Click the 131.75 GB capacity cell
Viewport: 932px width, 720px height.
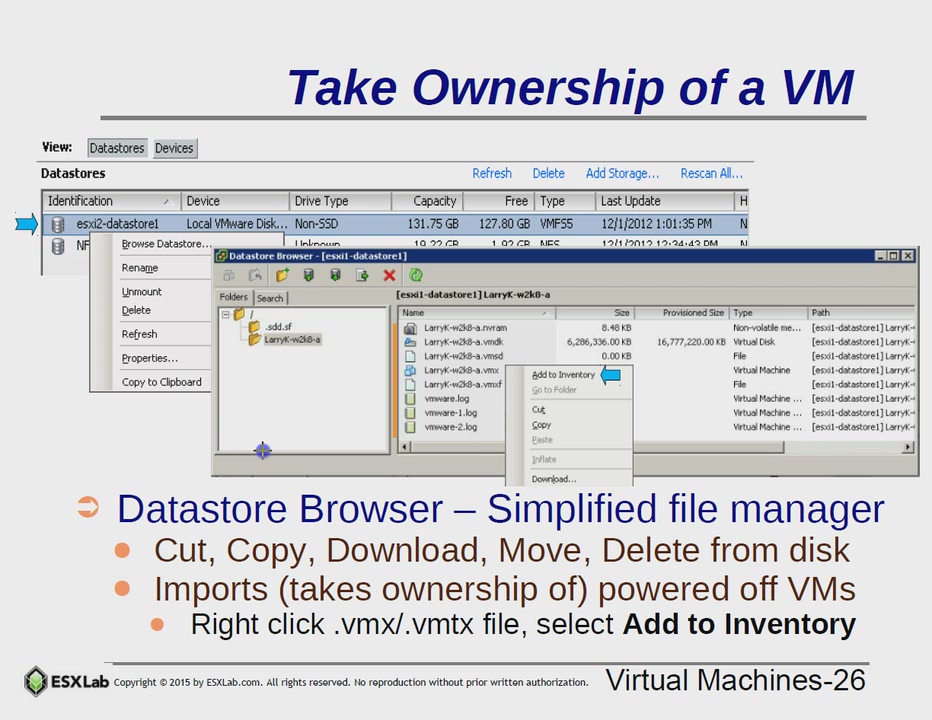[433, 224]
